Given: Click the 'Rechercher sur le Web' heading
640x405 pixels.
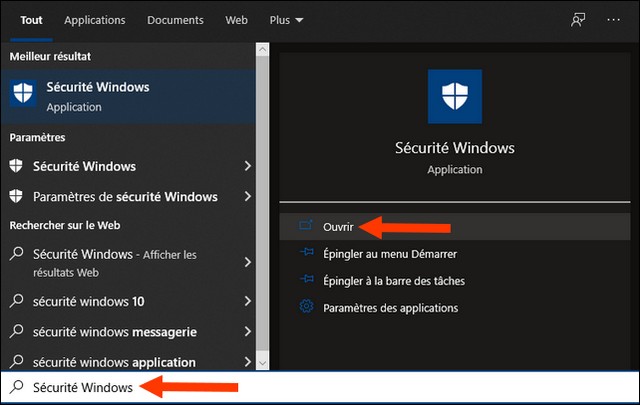Looking at the screenshot, I should pyautogui.click(x=65, y=225).
